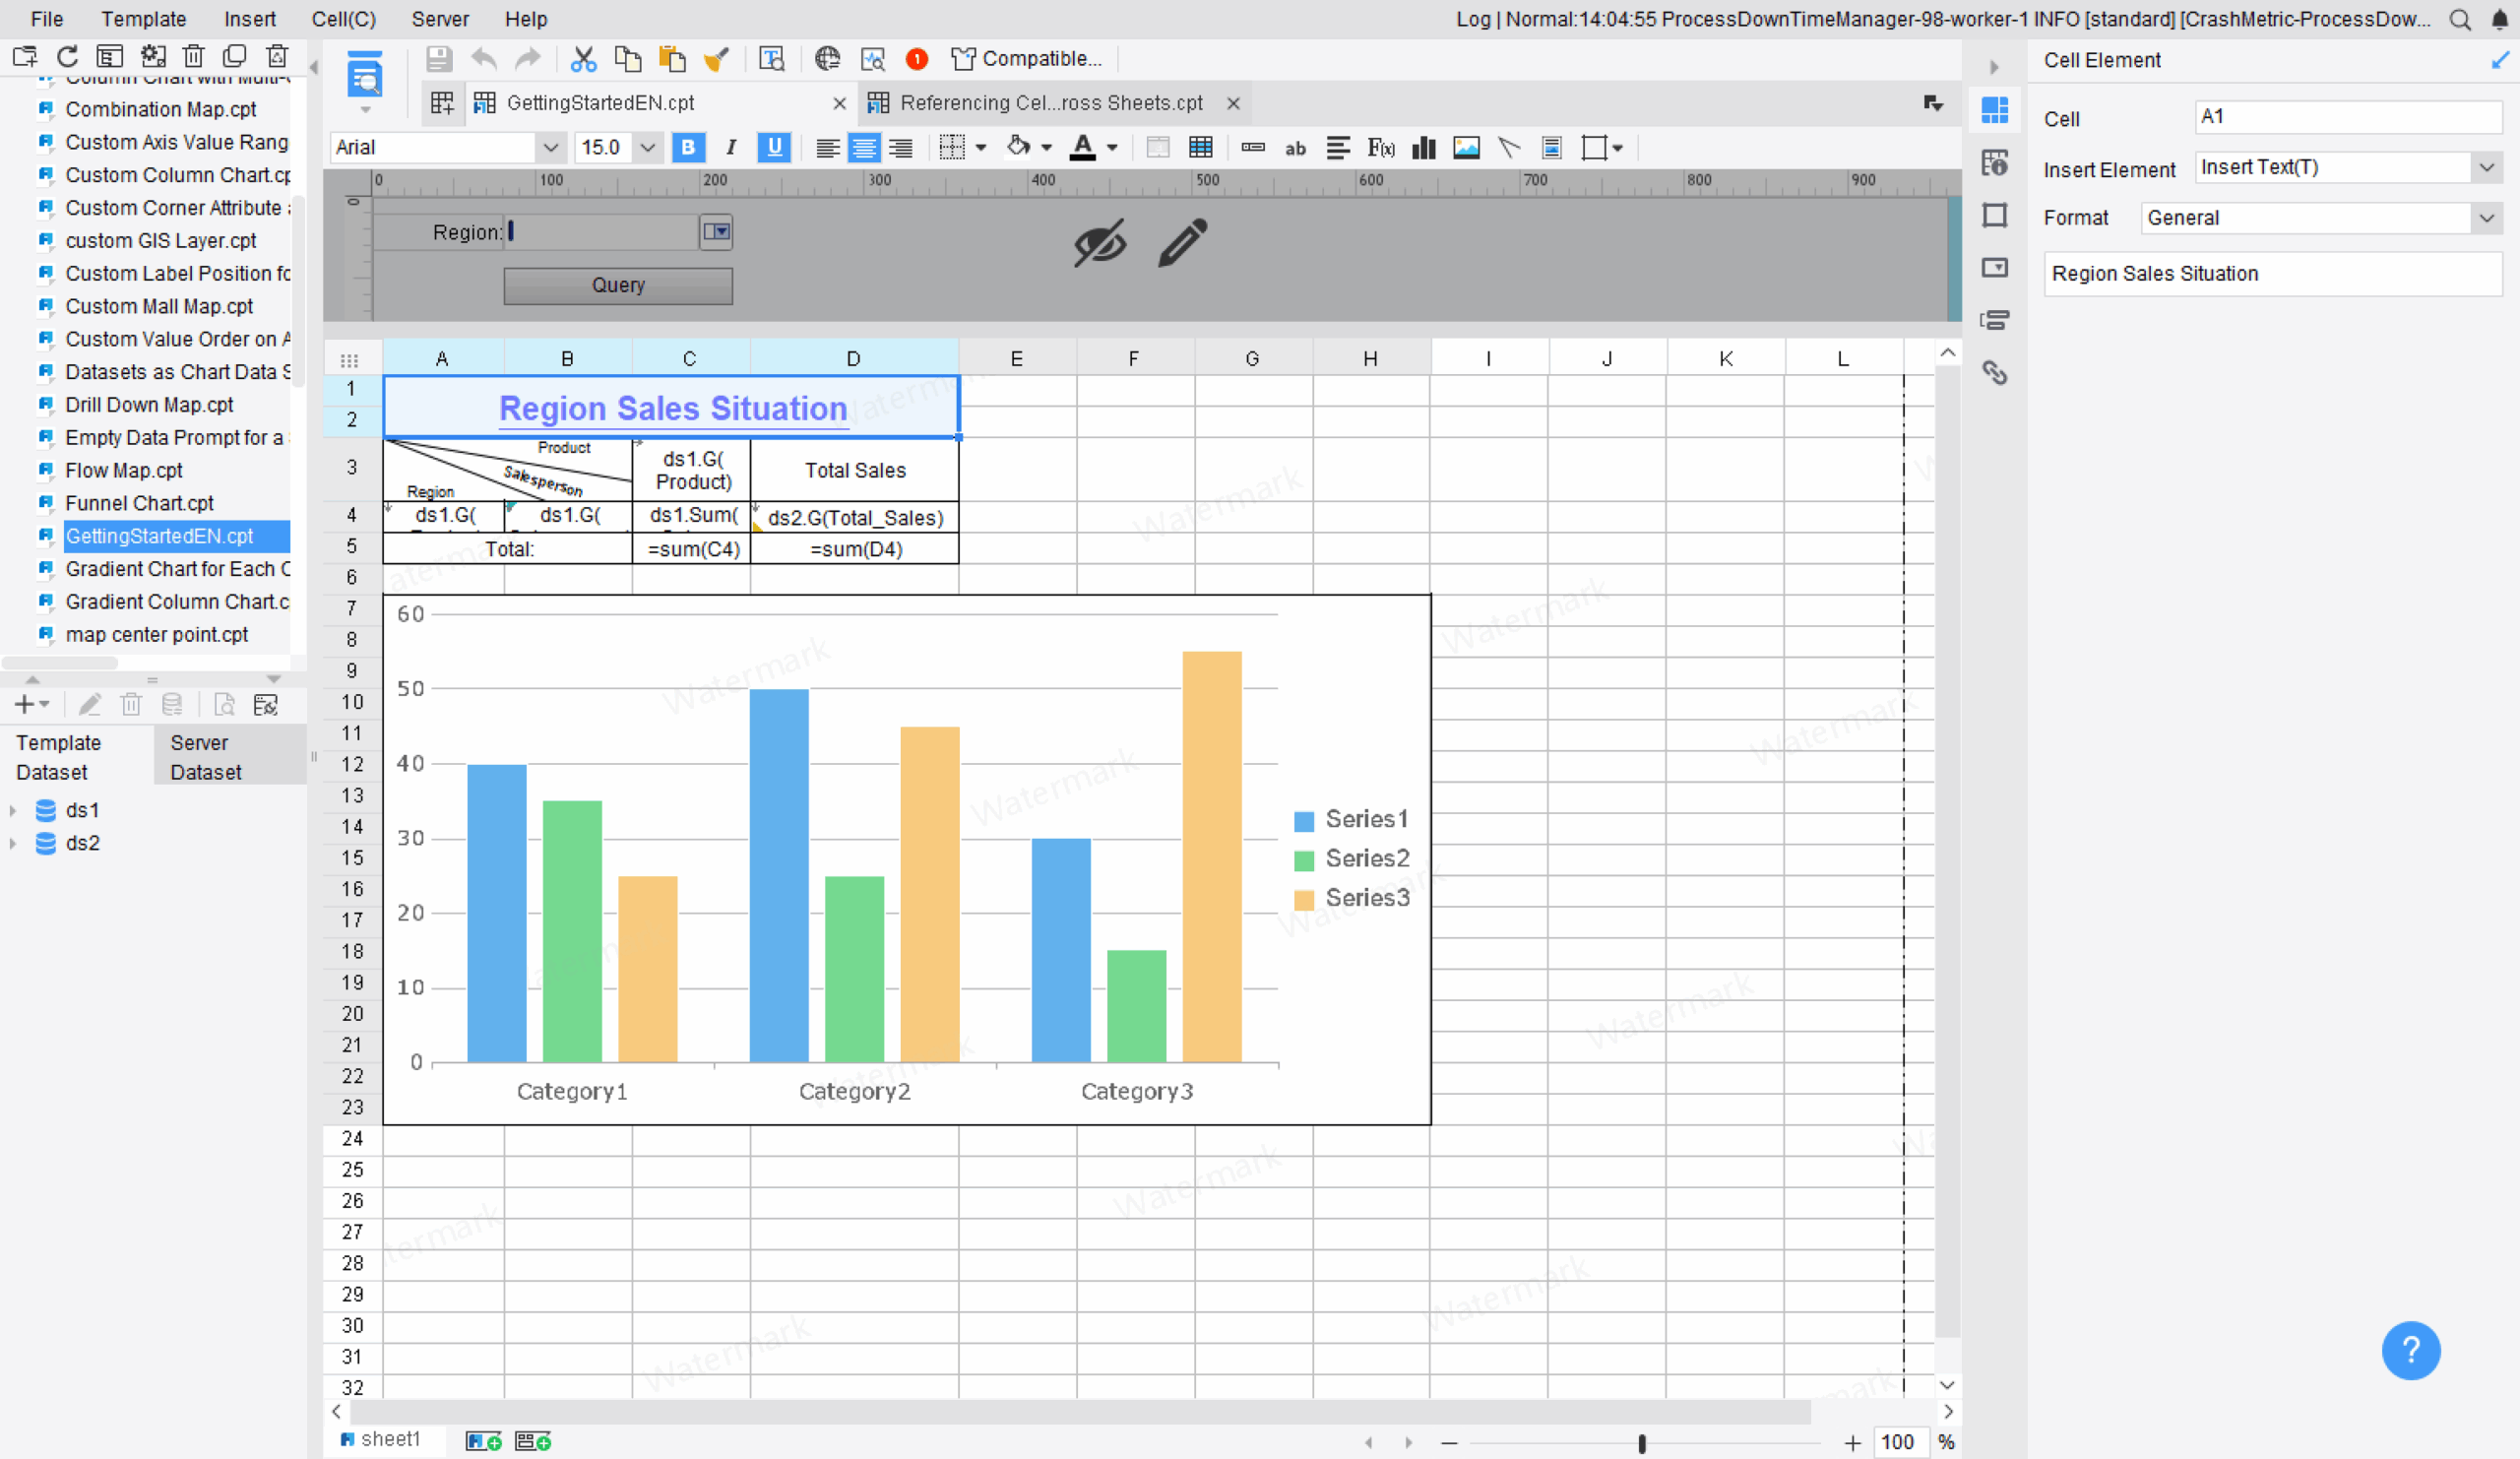The width and height of the screenshot is (2520, 1459).
Task: Insert image with the picture icon
Action: tap(1466, 148)
